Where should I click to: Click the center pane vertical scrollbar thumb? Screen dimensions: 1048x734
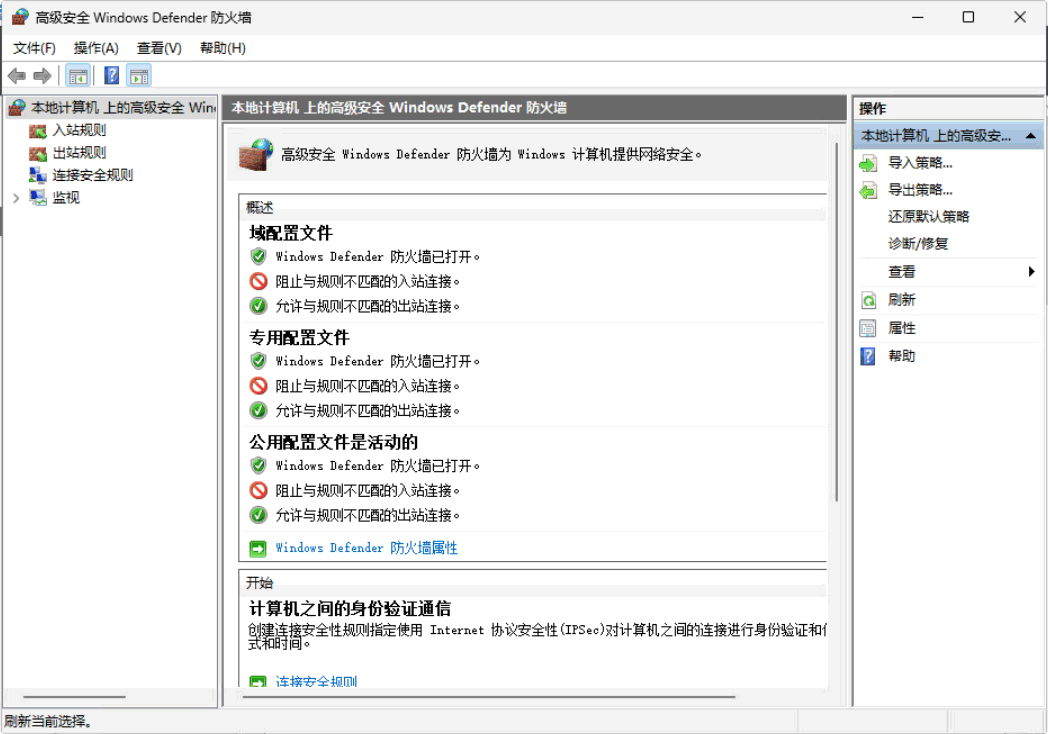tap(836, 322)
